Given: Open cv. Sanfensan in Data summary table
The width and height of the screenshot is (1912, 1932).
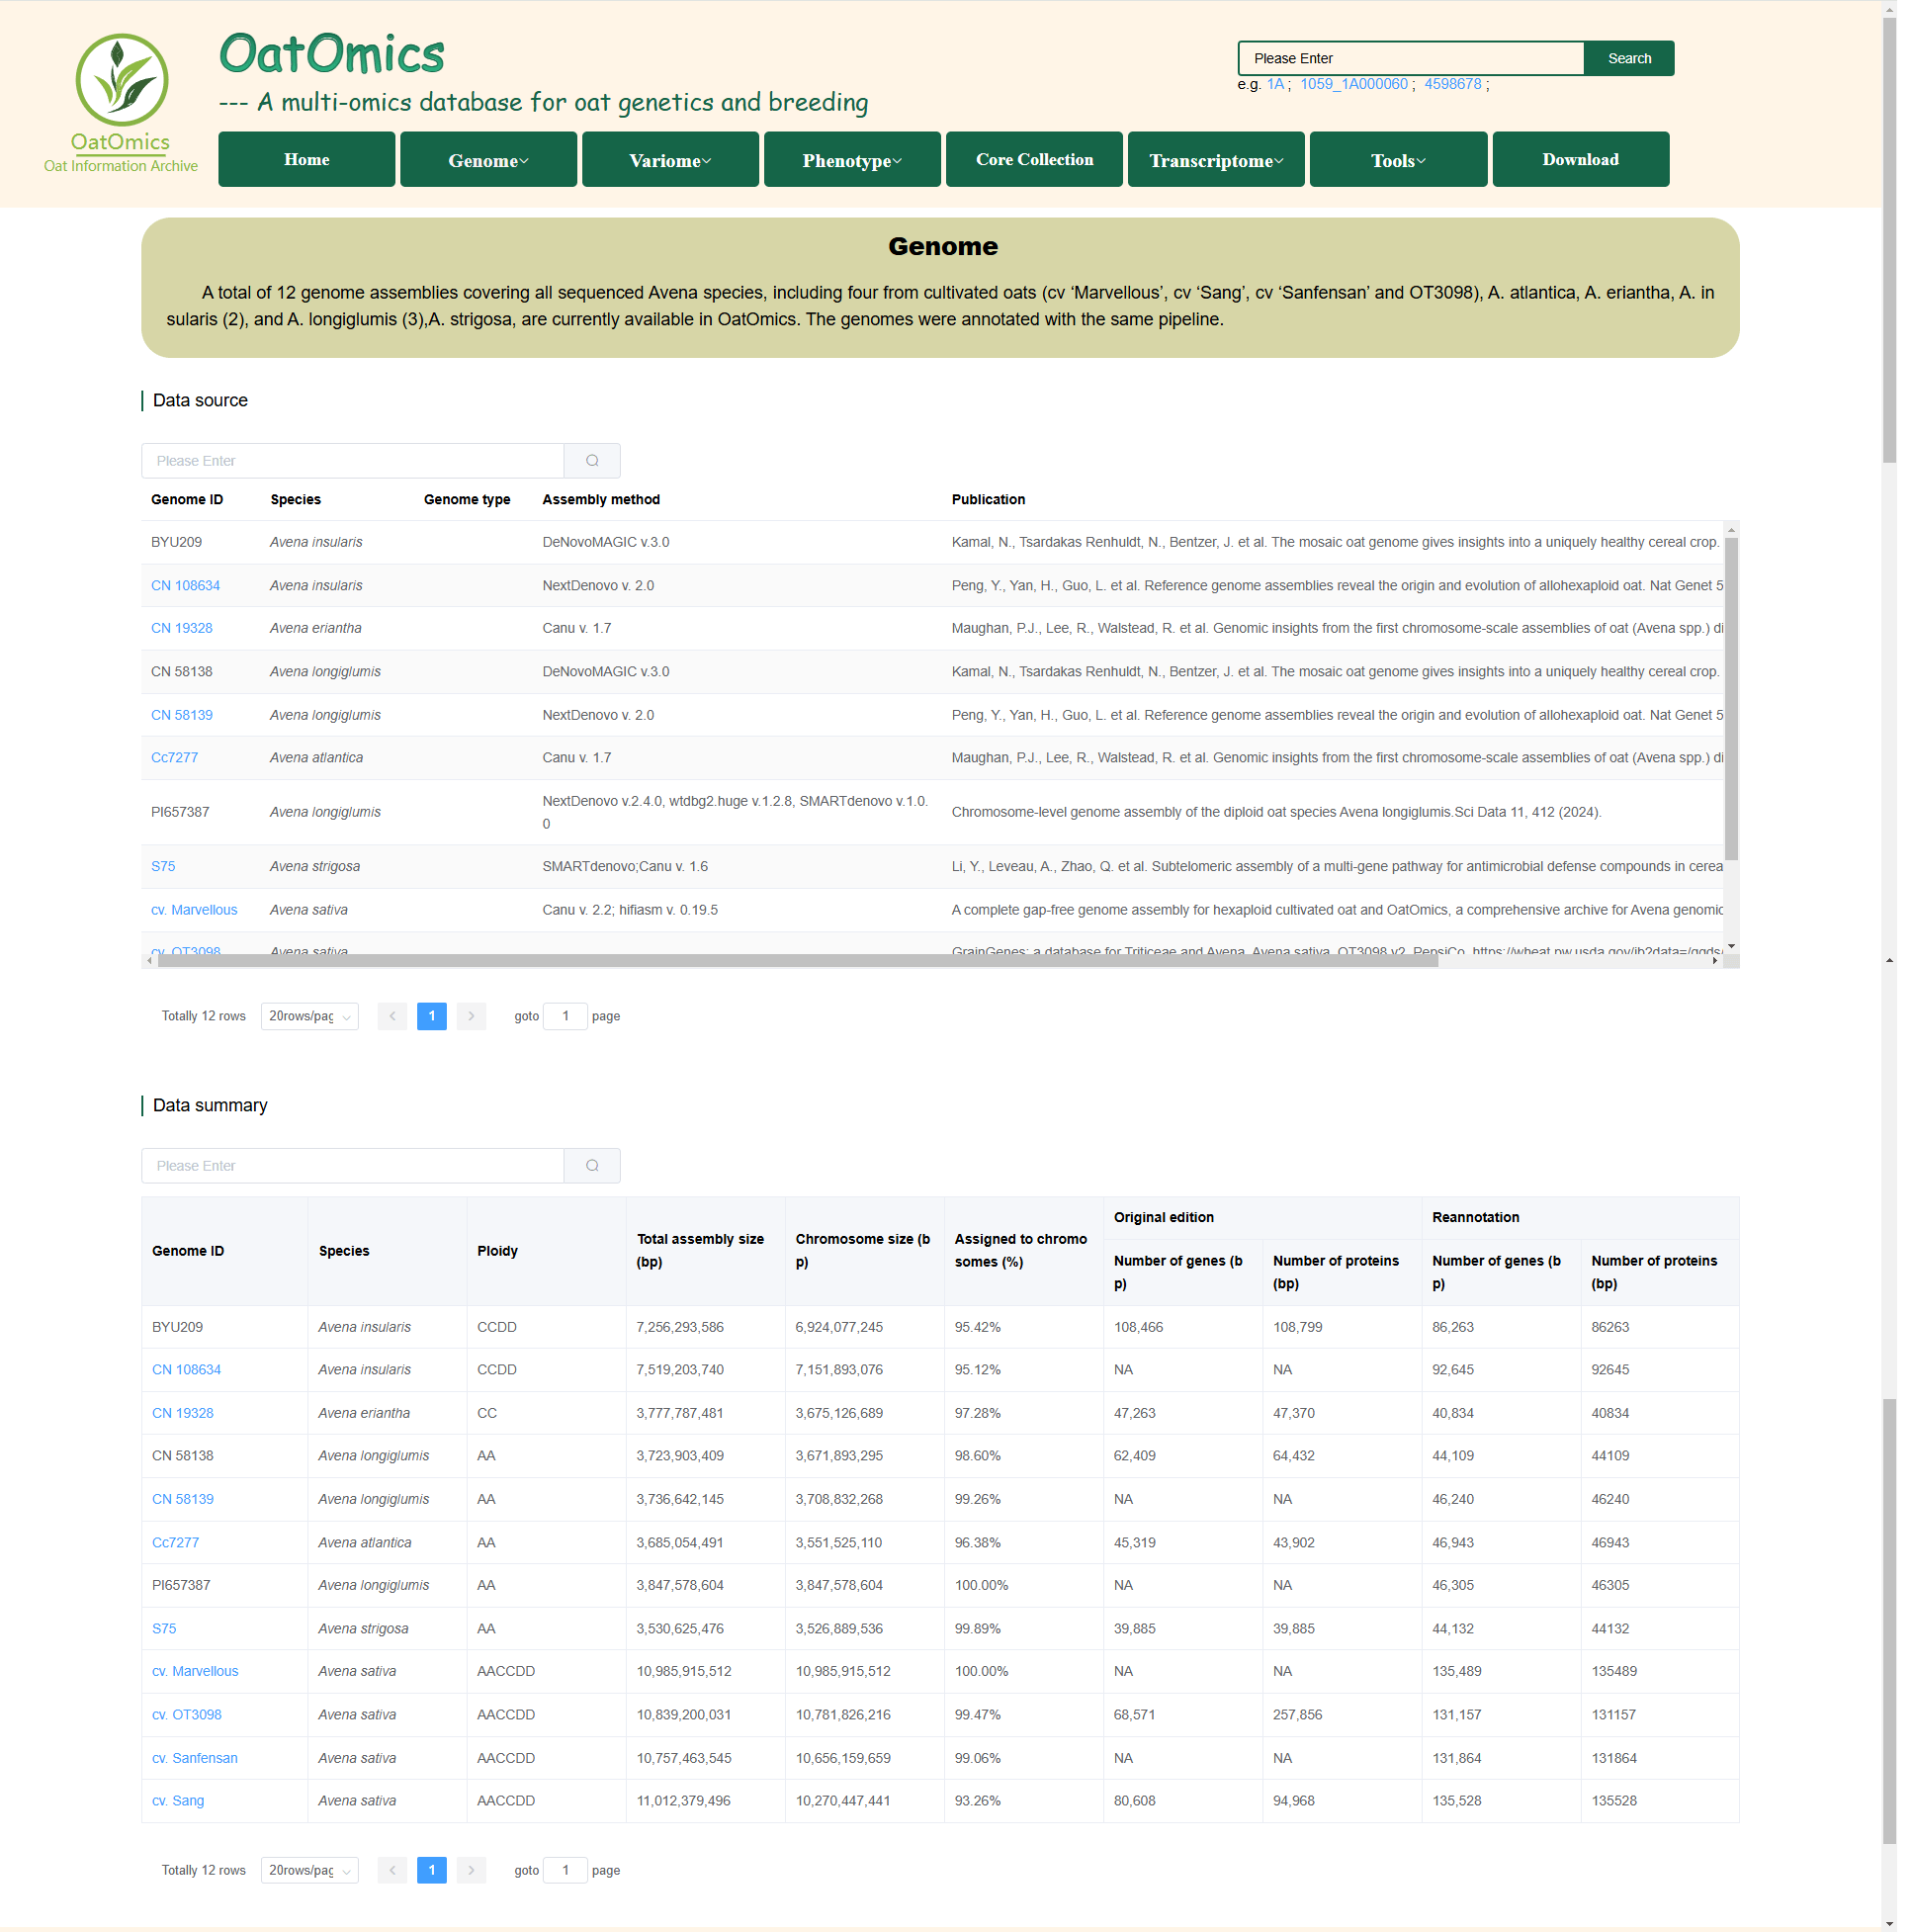Looking at the screenshot, I should coord(195,1759).
